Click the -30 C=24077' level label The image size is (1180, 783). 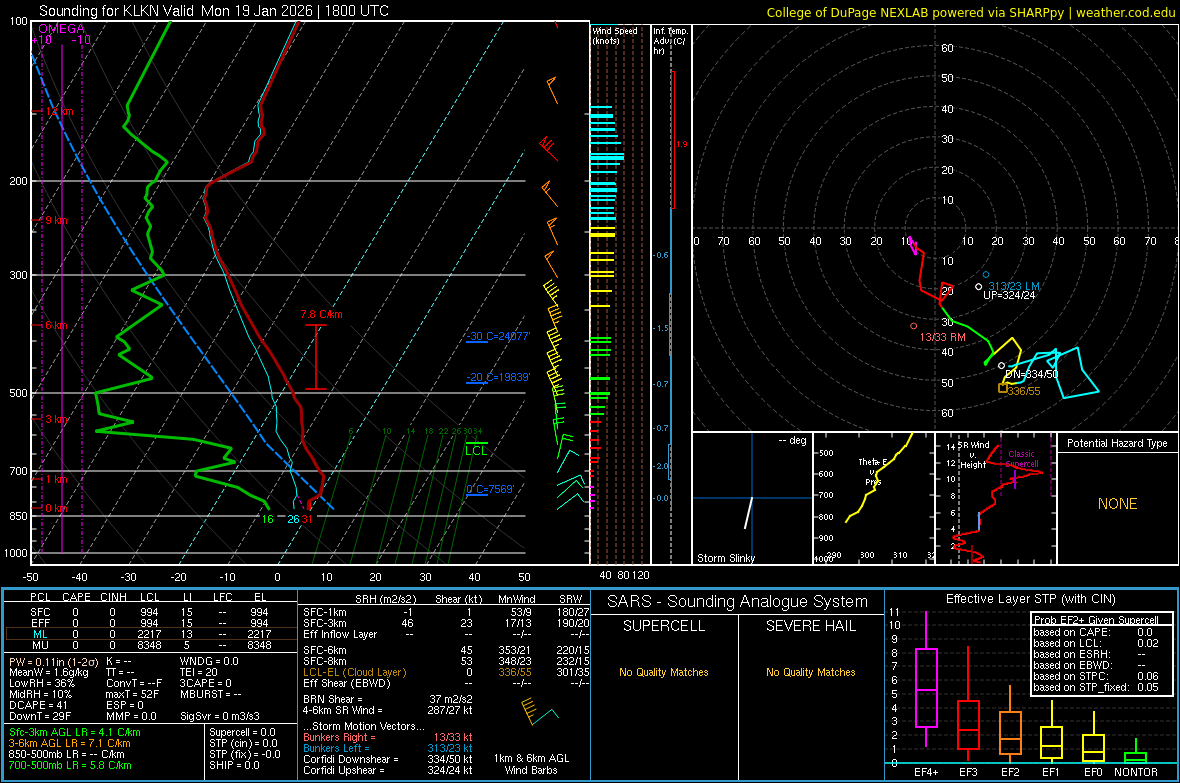click(x=497, y=337)
